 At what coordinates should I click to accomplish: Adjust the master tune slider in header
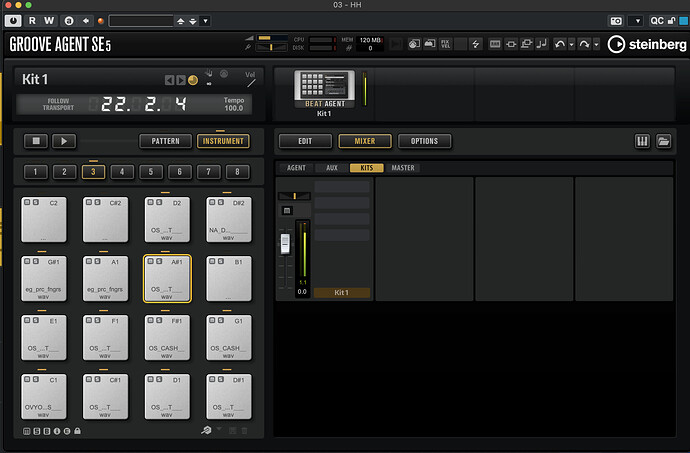tap(272, 47)
